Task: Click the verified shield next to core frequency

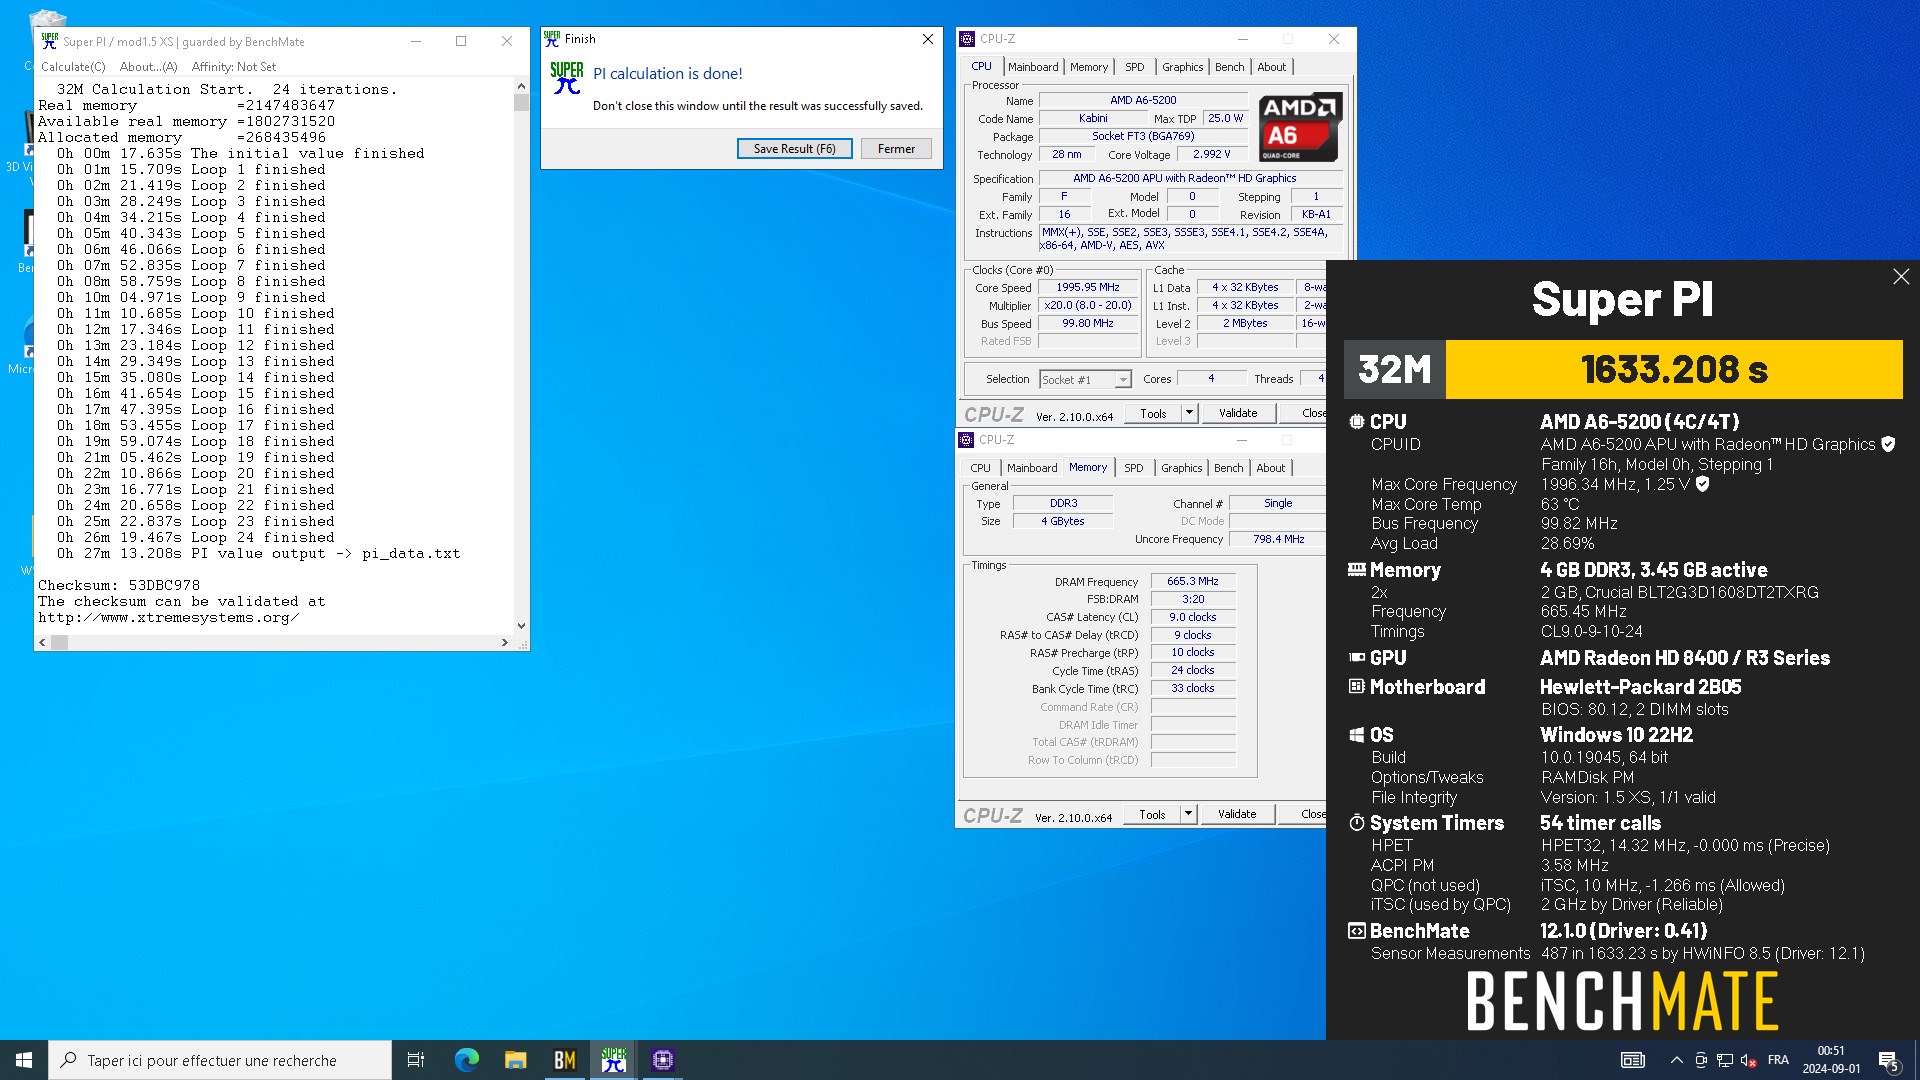Action: pos(1702,484)
